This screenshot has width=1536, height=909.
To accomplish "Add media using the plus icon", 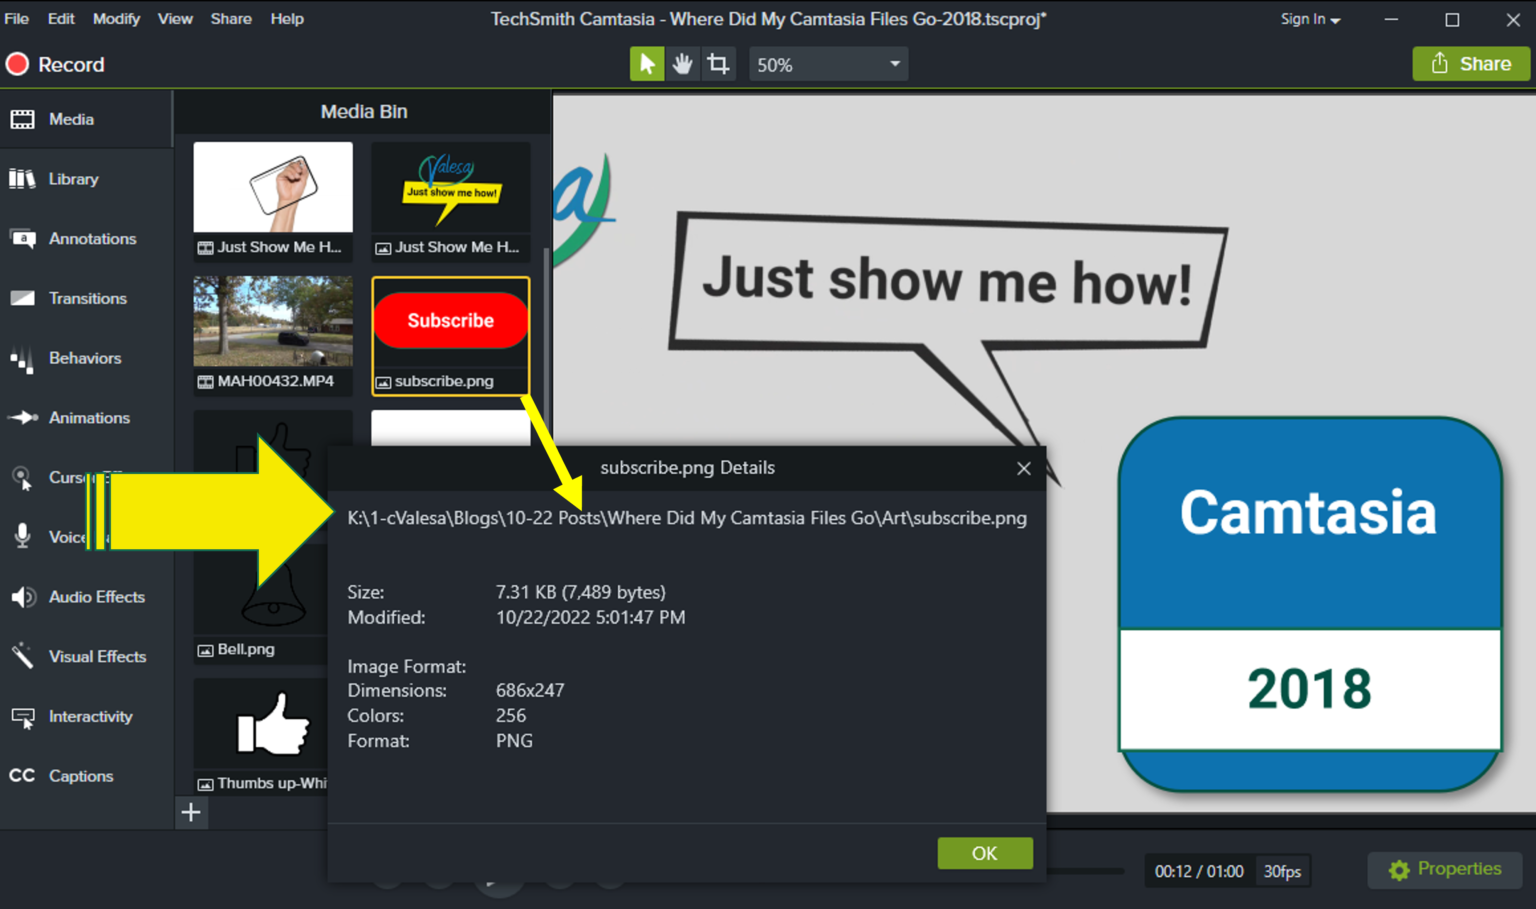I will [191, 812].
